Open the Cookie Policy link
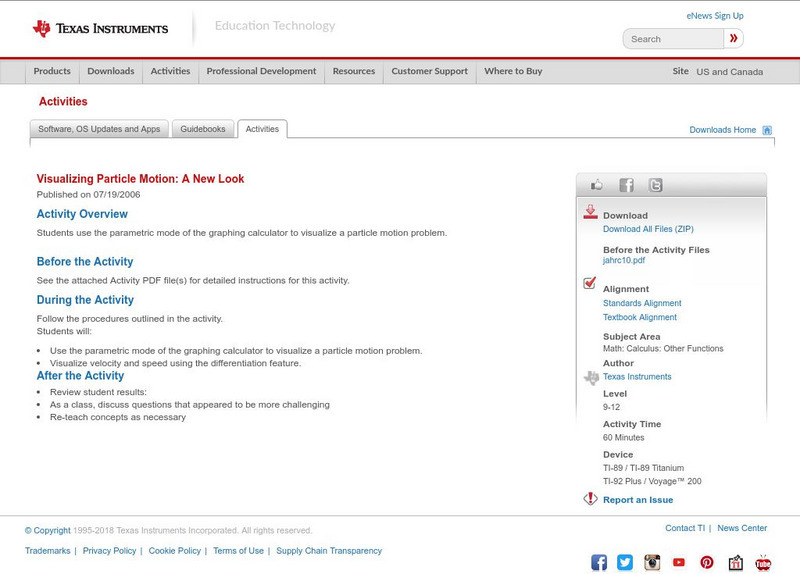Image resolution: width=800 pixels, height=574 pixels. [x=174, y=551]
